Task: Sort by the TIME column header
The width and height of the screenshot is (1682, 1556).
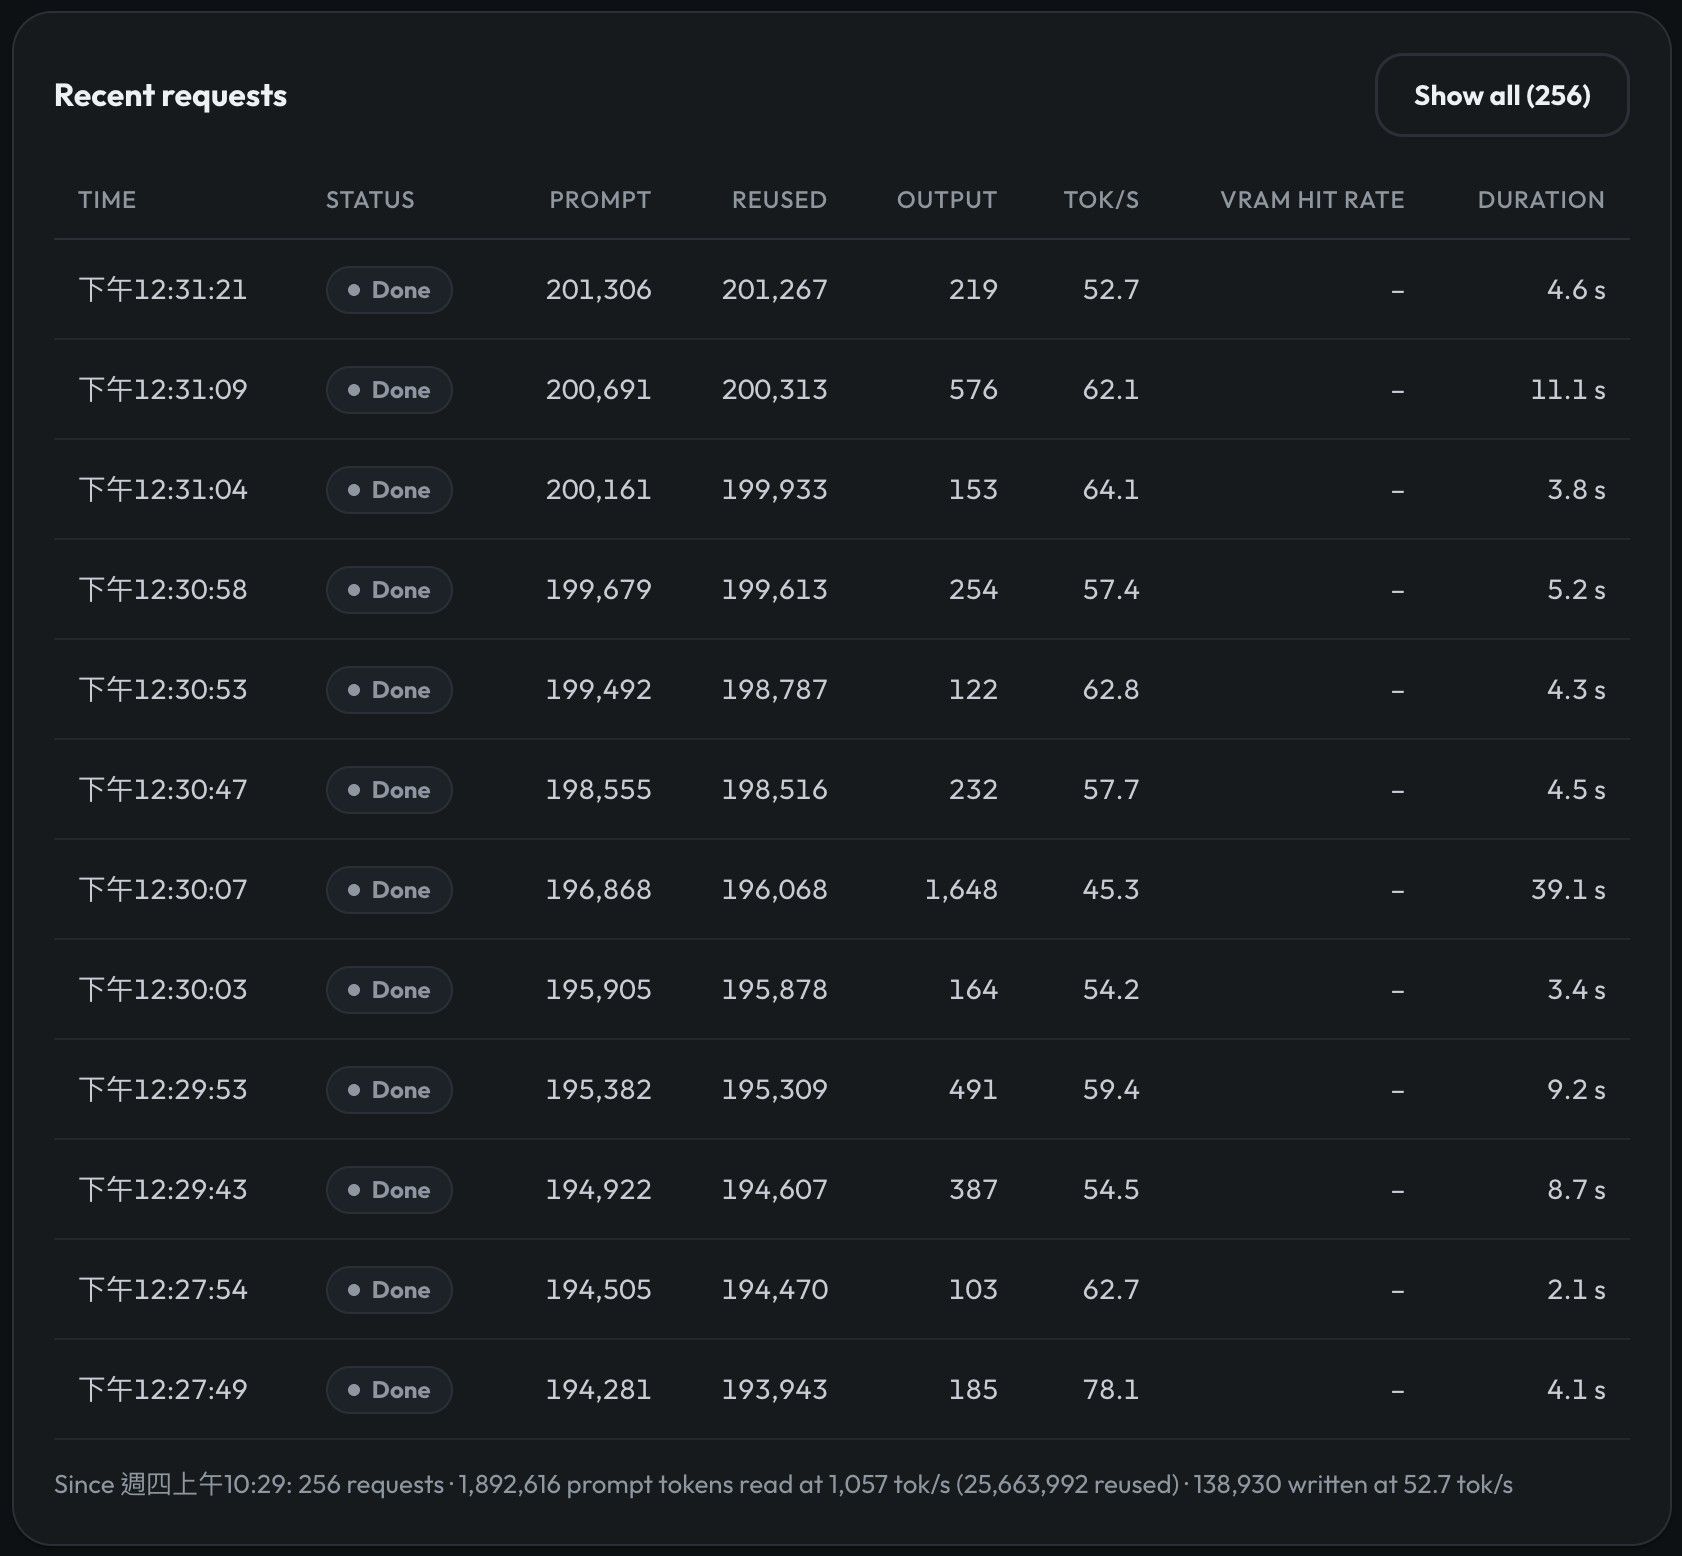Action: click(x=107, y=200)
